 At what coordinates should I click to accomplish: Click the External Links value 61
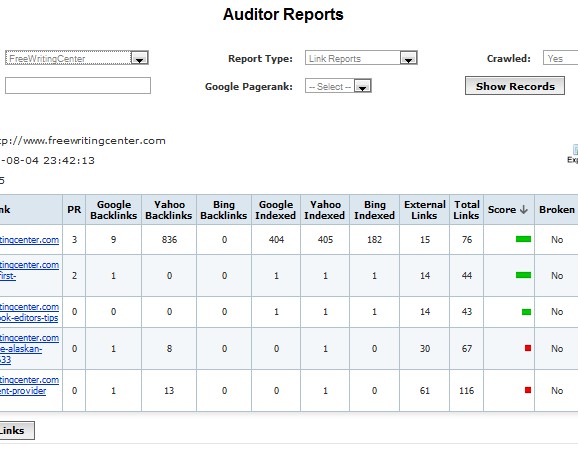pyautogui.click(x=425, y=391)
